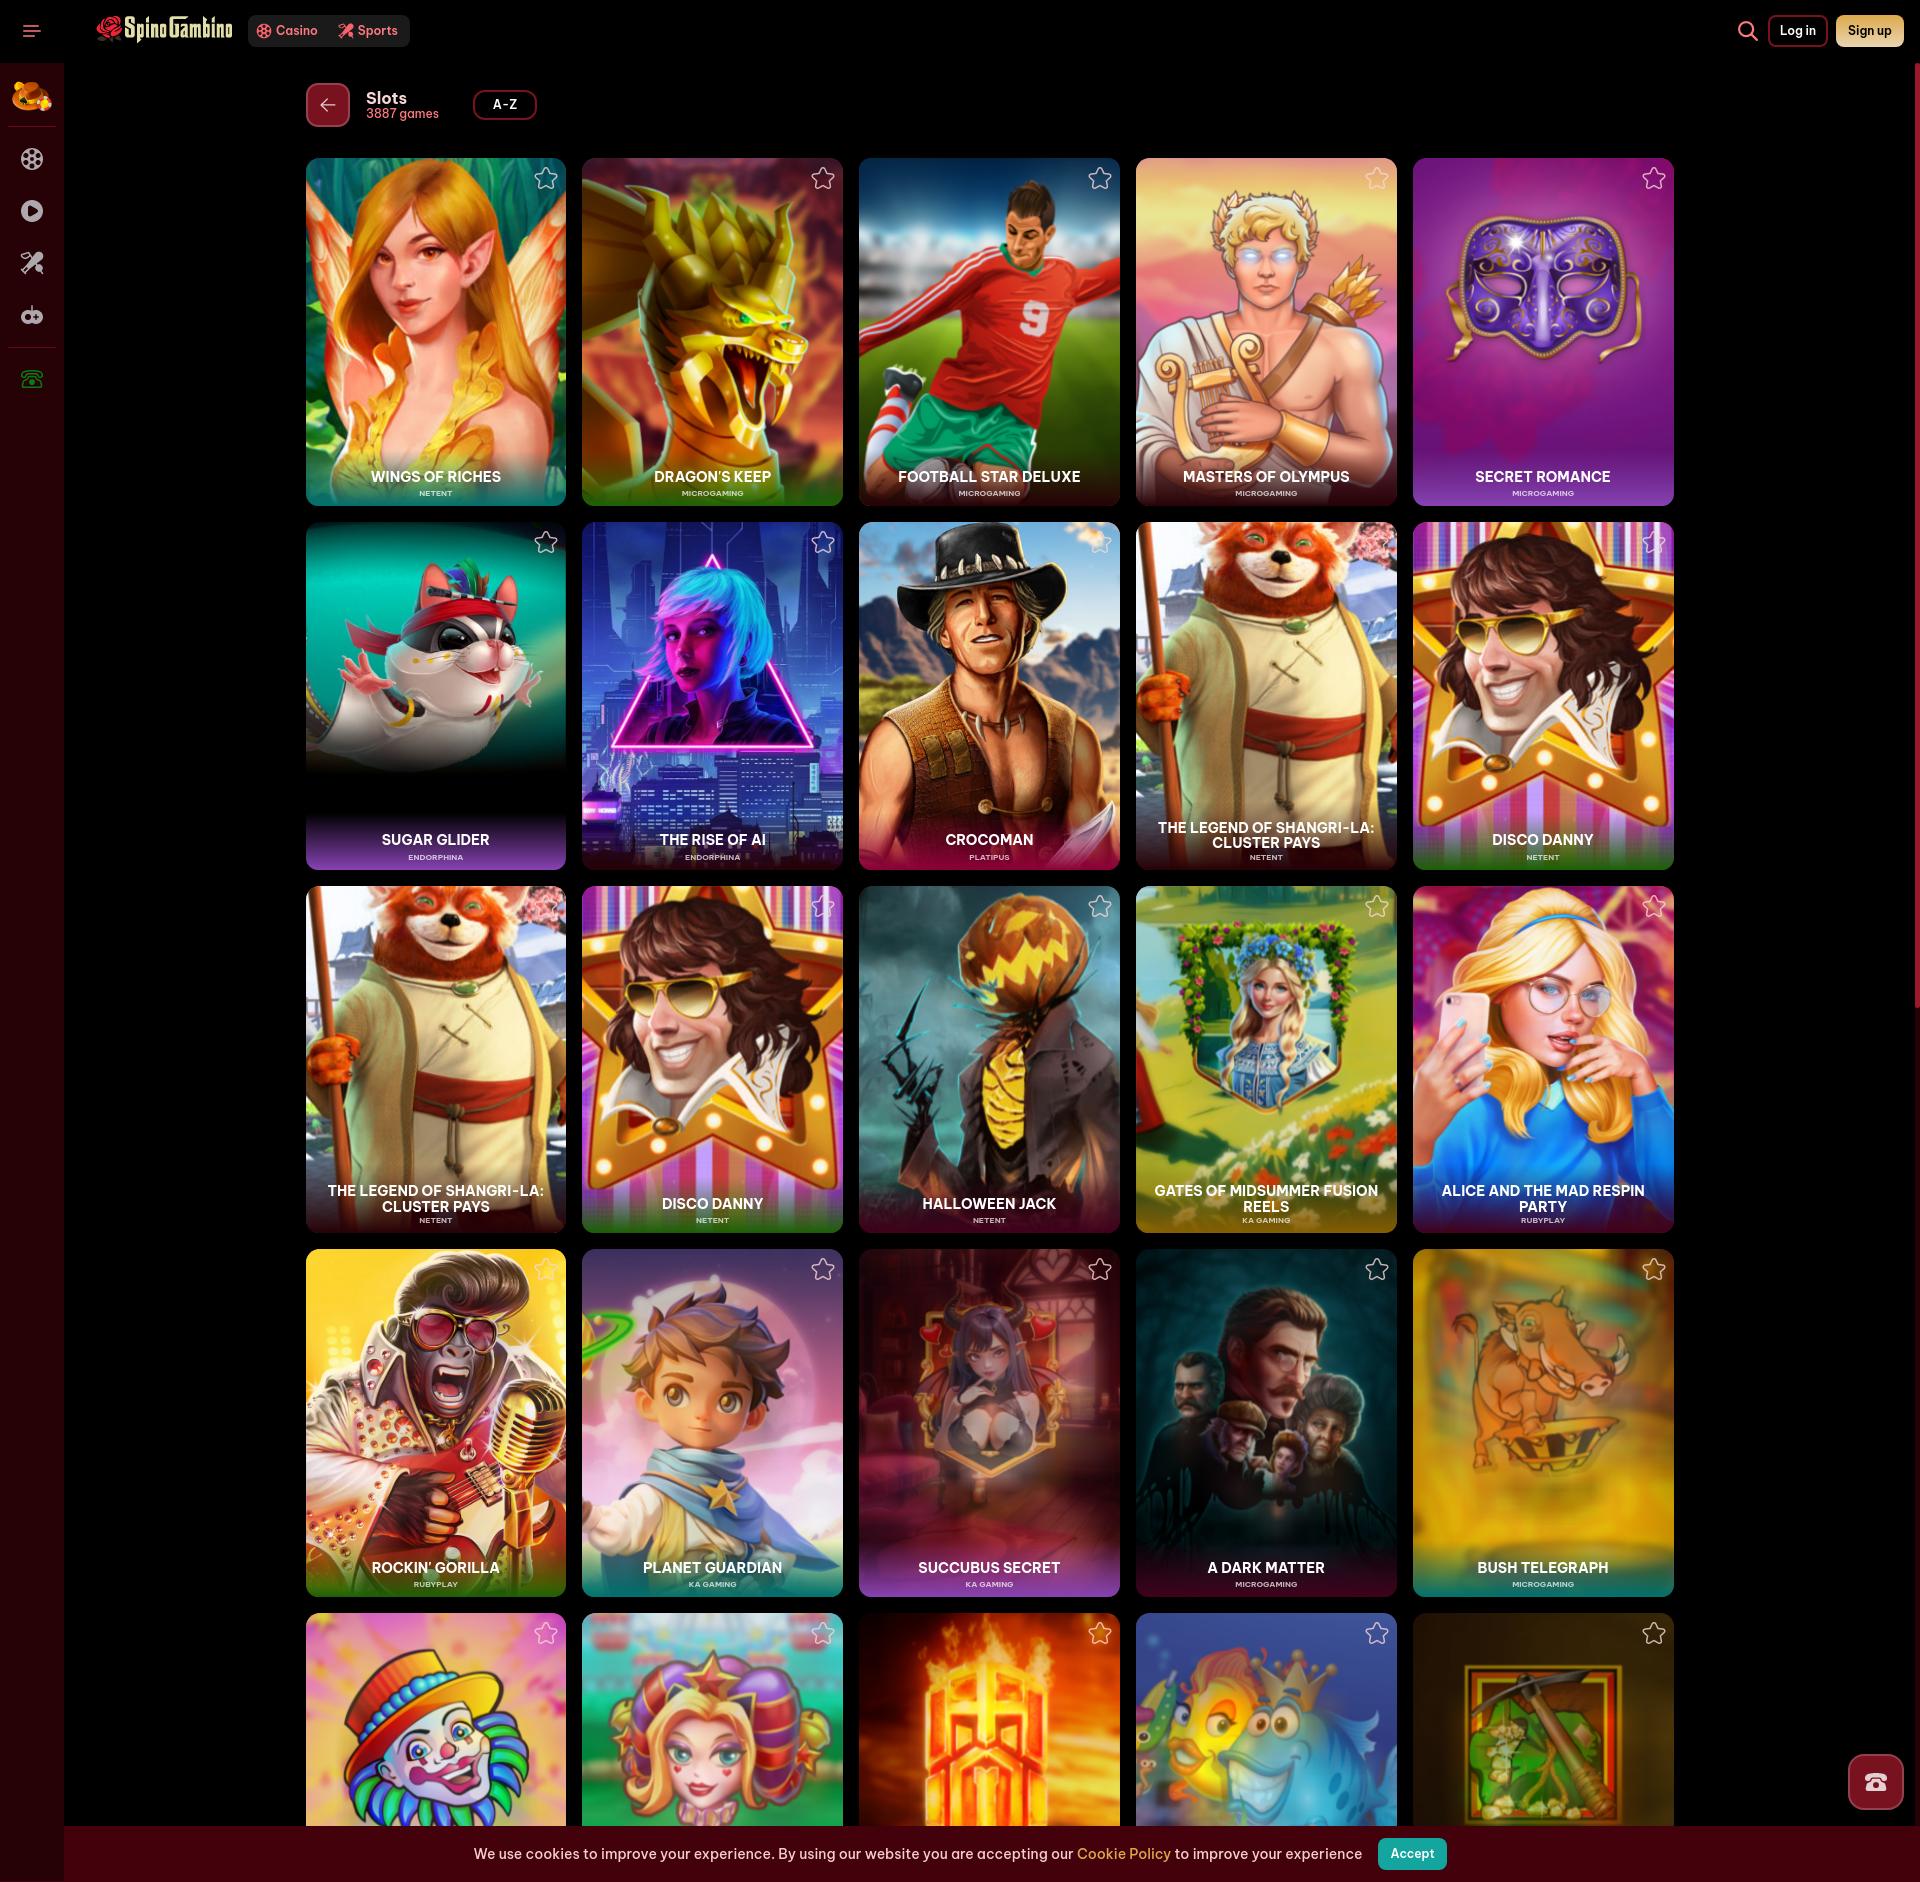Click the hat promo icon in sidebar

tap(31, 97)
